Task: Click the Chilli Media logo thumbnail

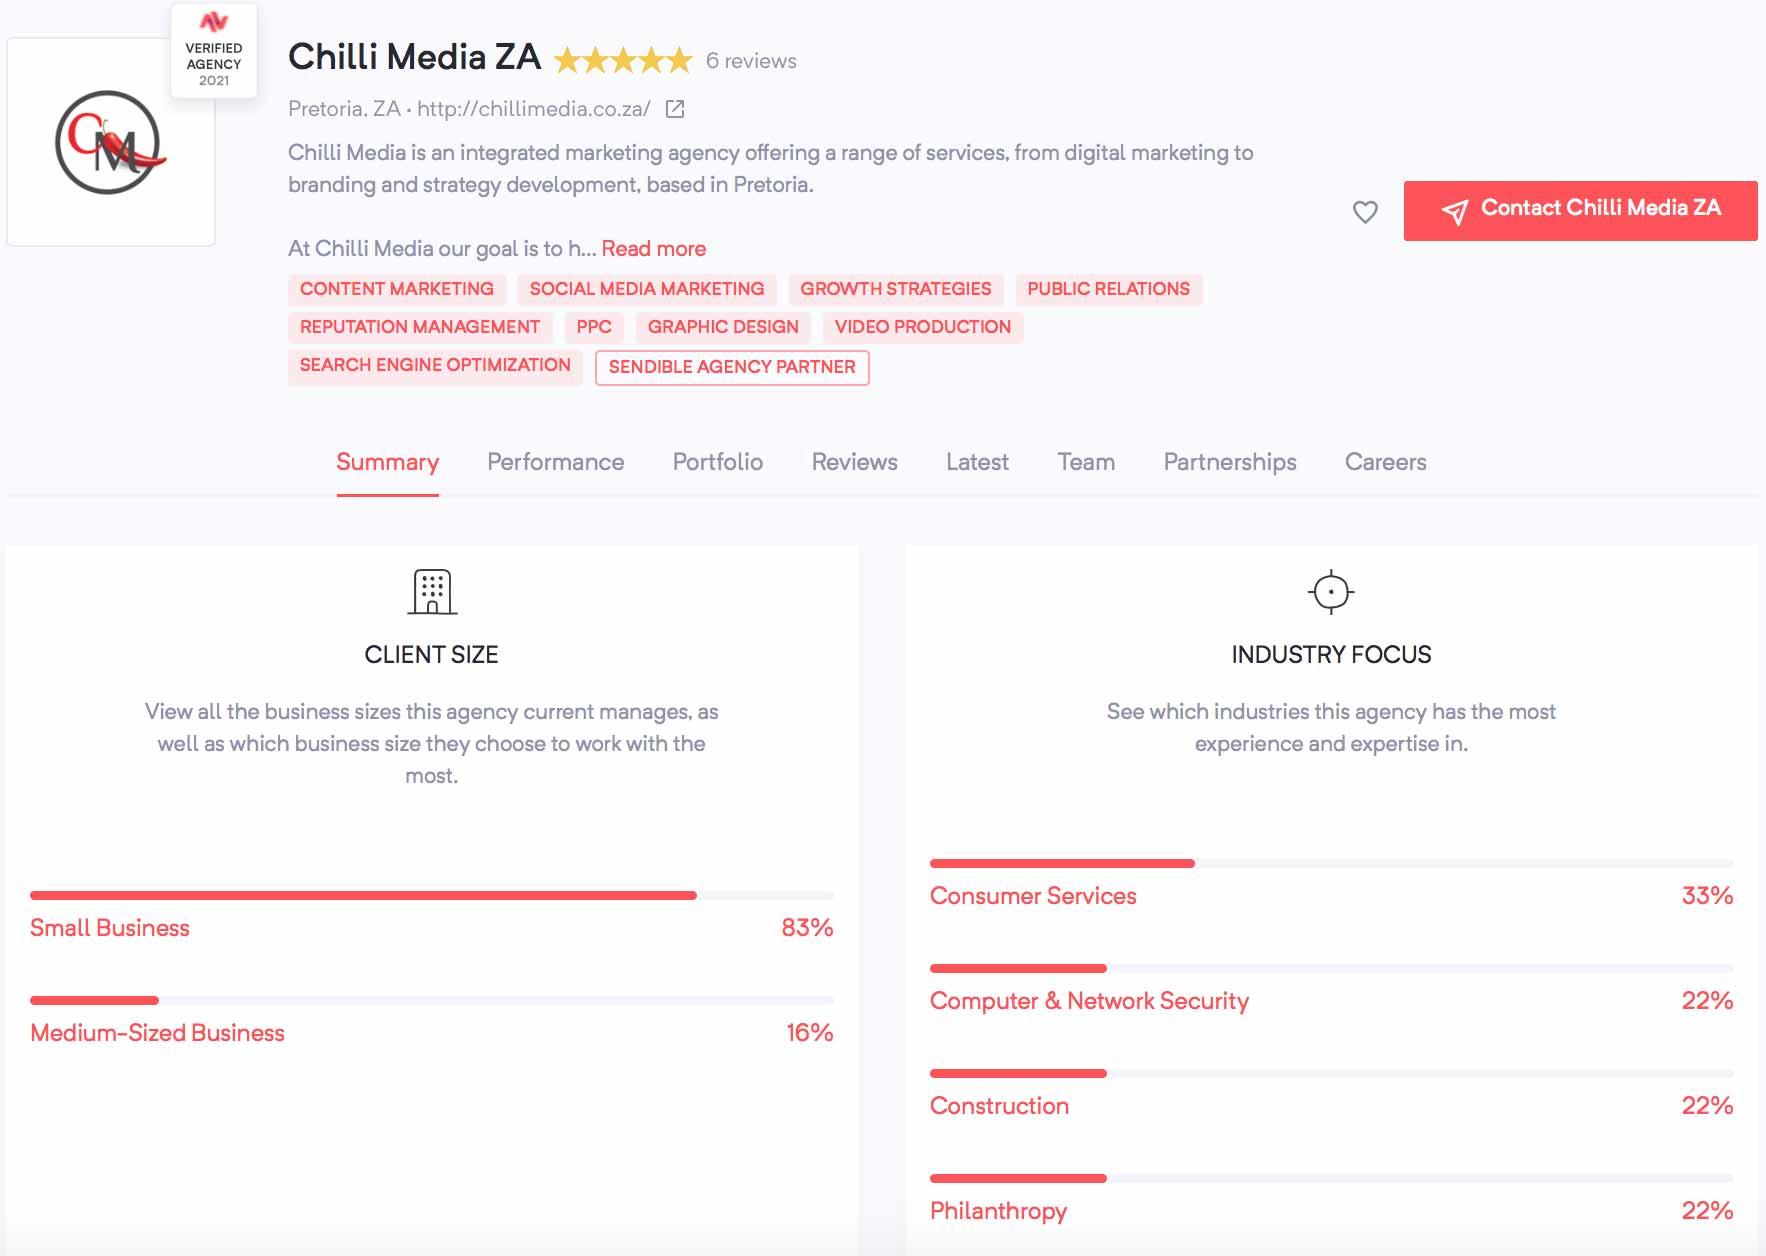Action: (111, 143)
